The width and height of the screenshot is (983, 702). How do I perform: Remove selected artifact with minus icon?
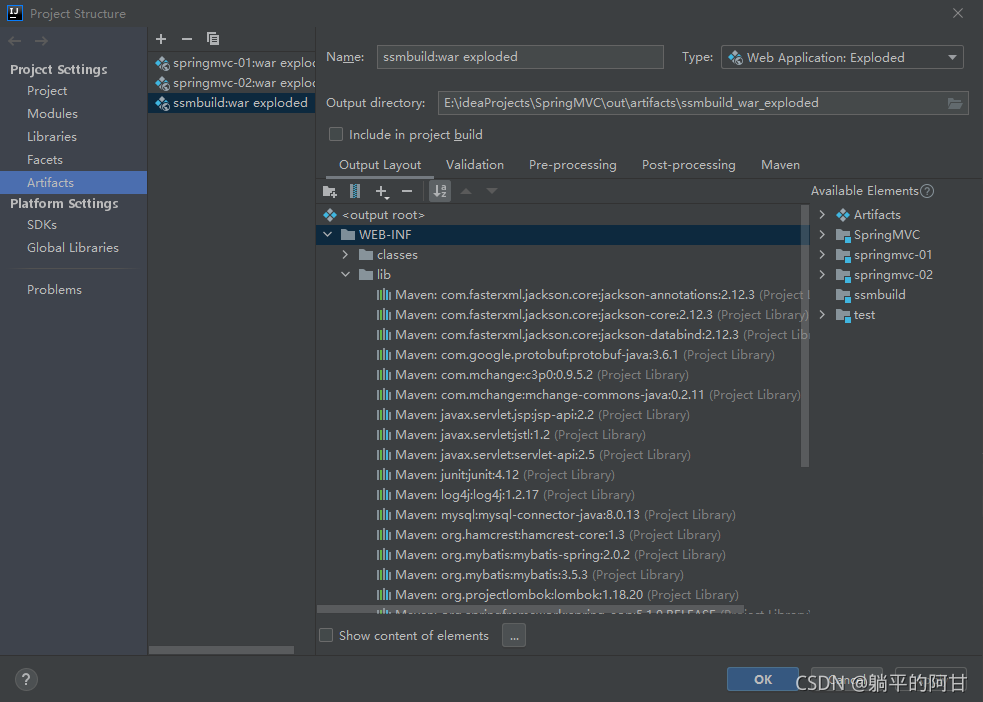click(x=187, y=39)
